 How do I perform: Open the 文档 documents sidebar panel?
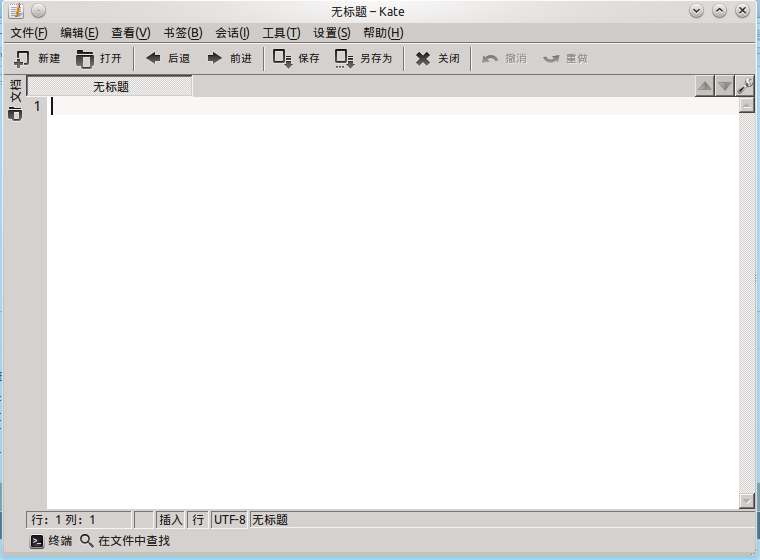(15, 100)
